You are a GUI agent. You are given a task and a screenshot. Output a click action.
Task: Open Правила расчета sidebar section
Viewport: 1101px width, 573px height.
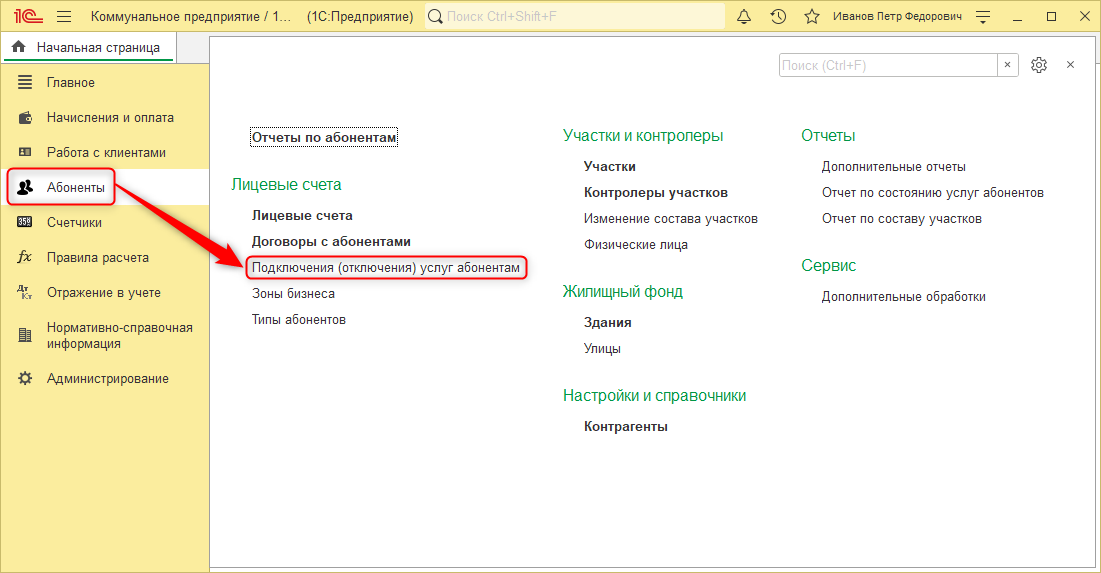[97, 258]
